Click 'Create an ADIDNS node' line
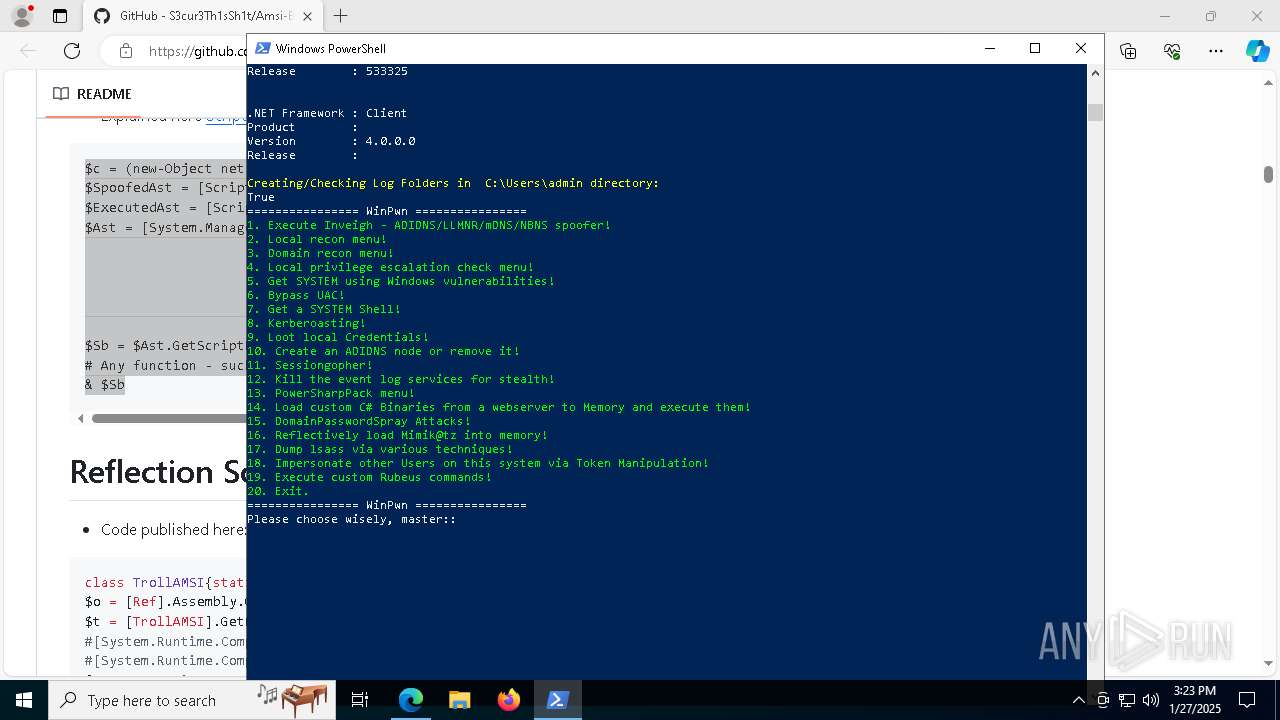The image size is (1280, 720). [384, 351]
